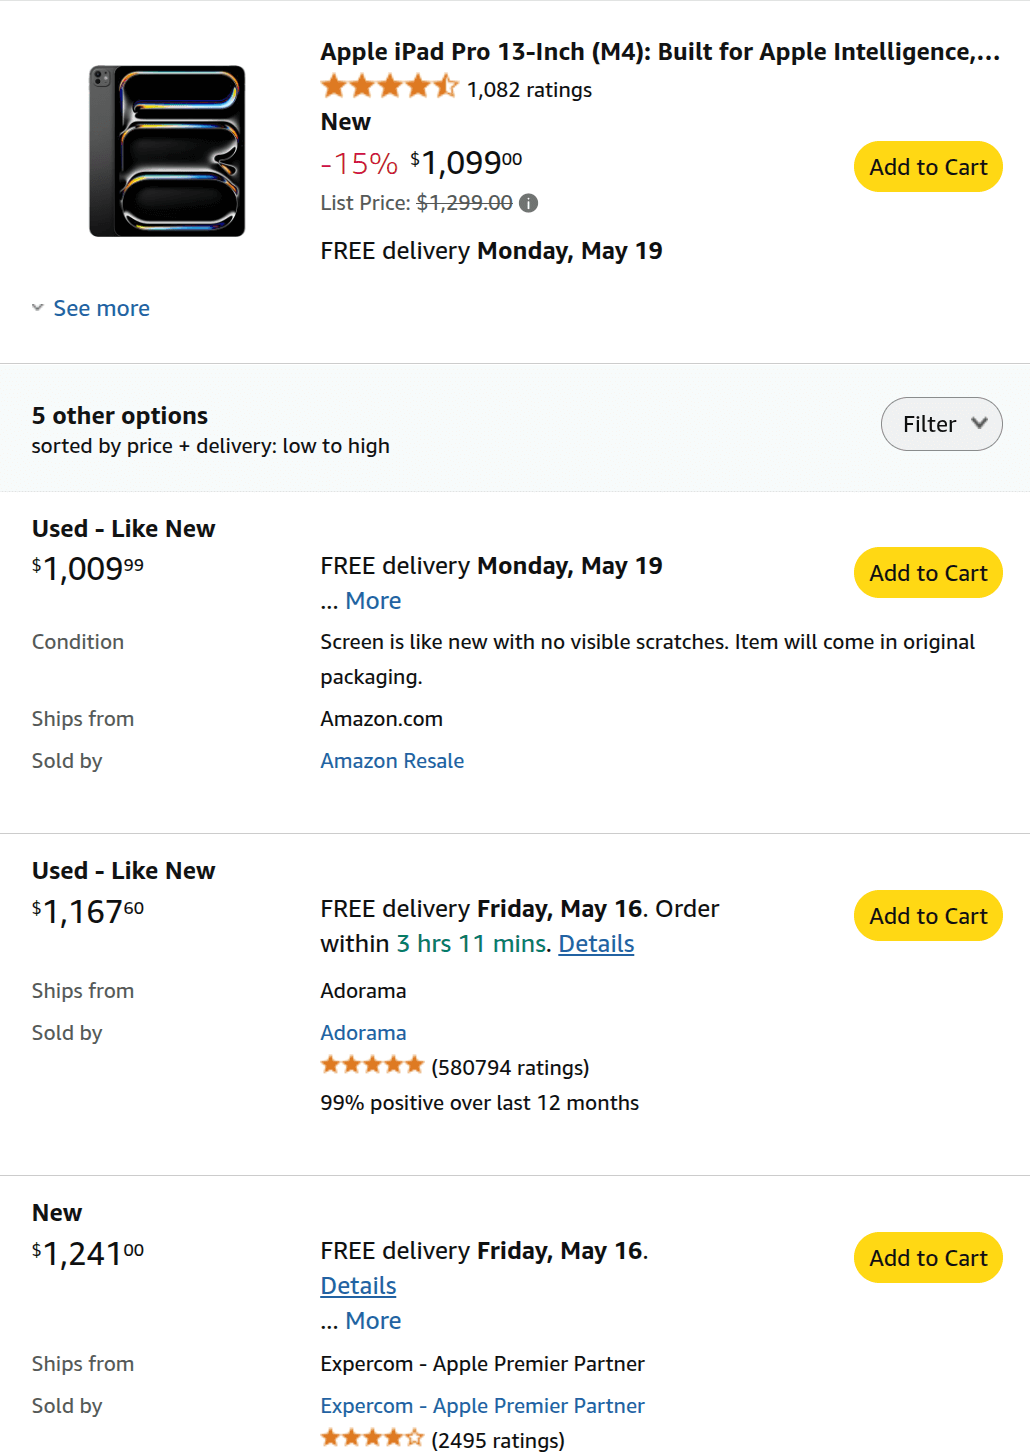Open the Filter dropdown
The image size is (1030, 1454).
click(941, 424)
